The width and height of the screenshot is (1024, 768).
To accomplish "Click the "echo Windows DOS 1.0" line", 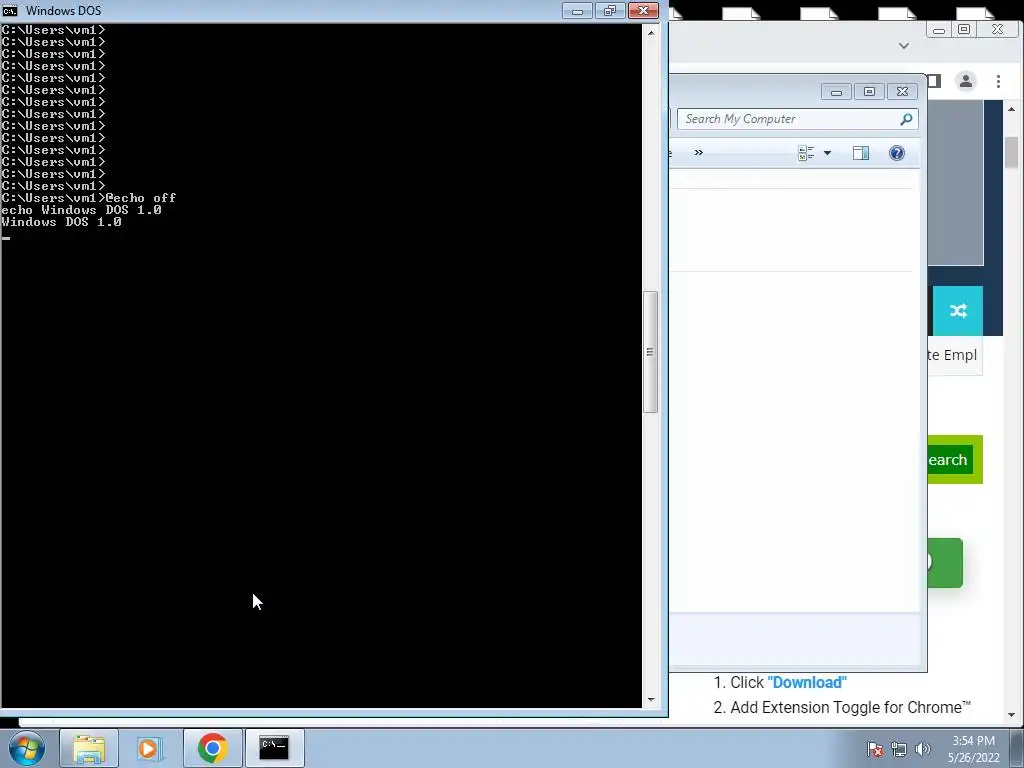I will pyautogui.click(x=82, y=210).
